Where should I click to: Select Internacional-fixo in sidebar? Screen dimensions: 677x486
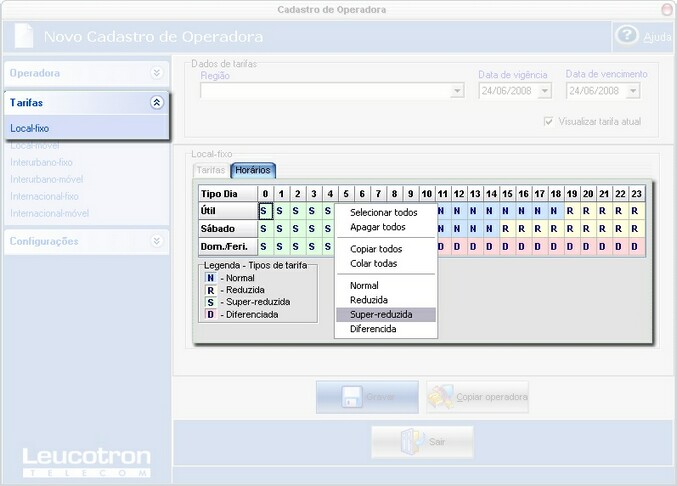[44, 196]
